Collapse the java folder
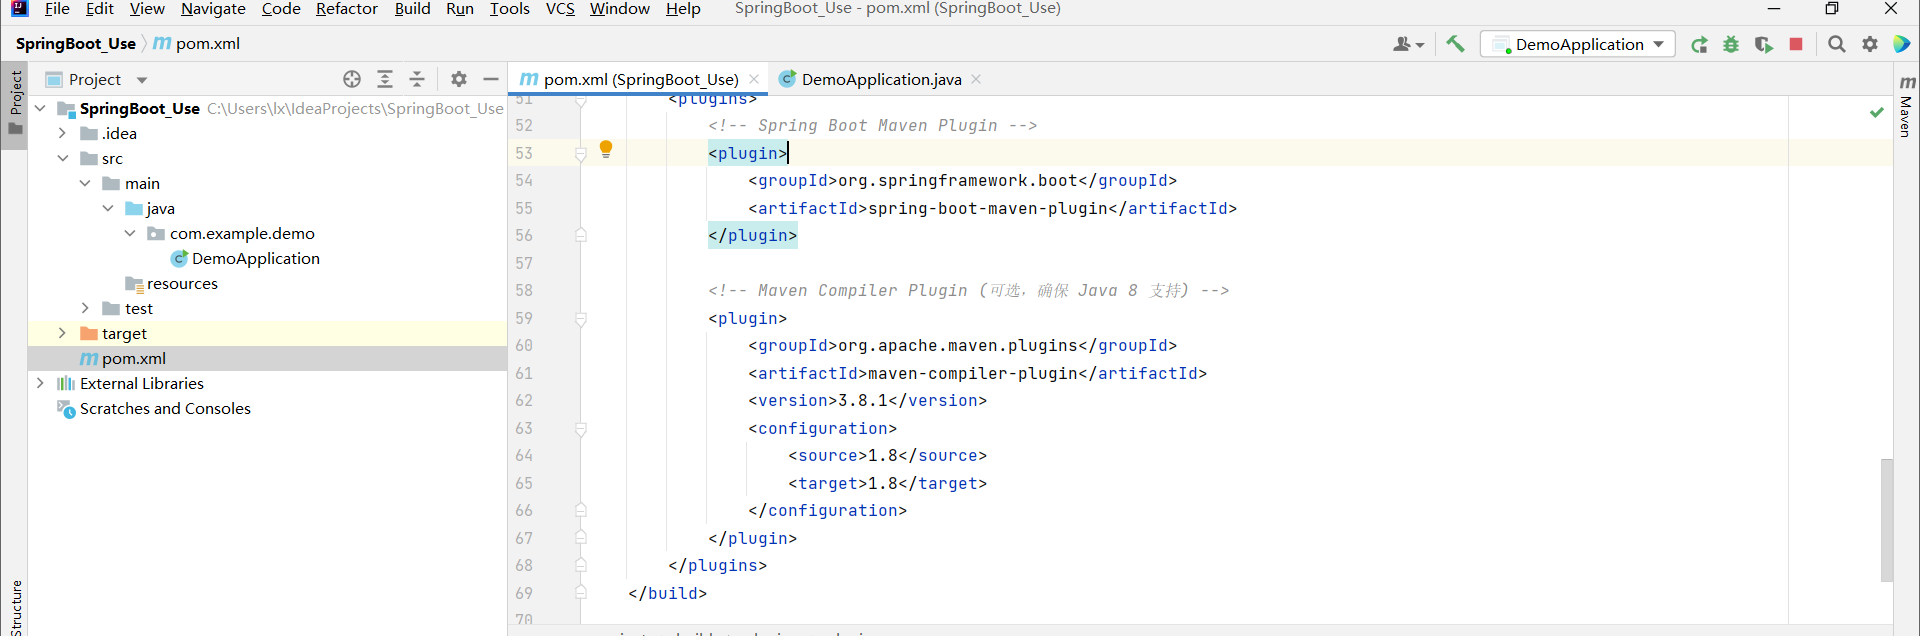1920x636 pixels. pyautogui.click(x=108, y=208)
